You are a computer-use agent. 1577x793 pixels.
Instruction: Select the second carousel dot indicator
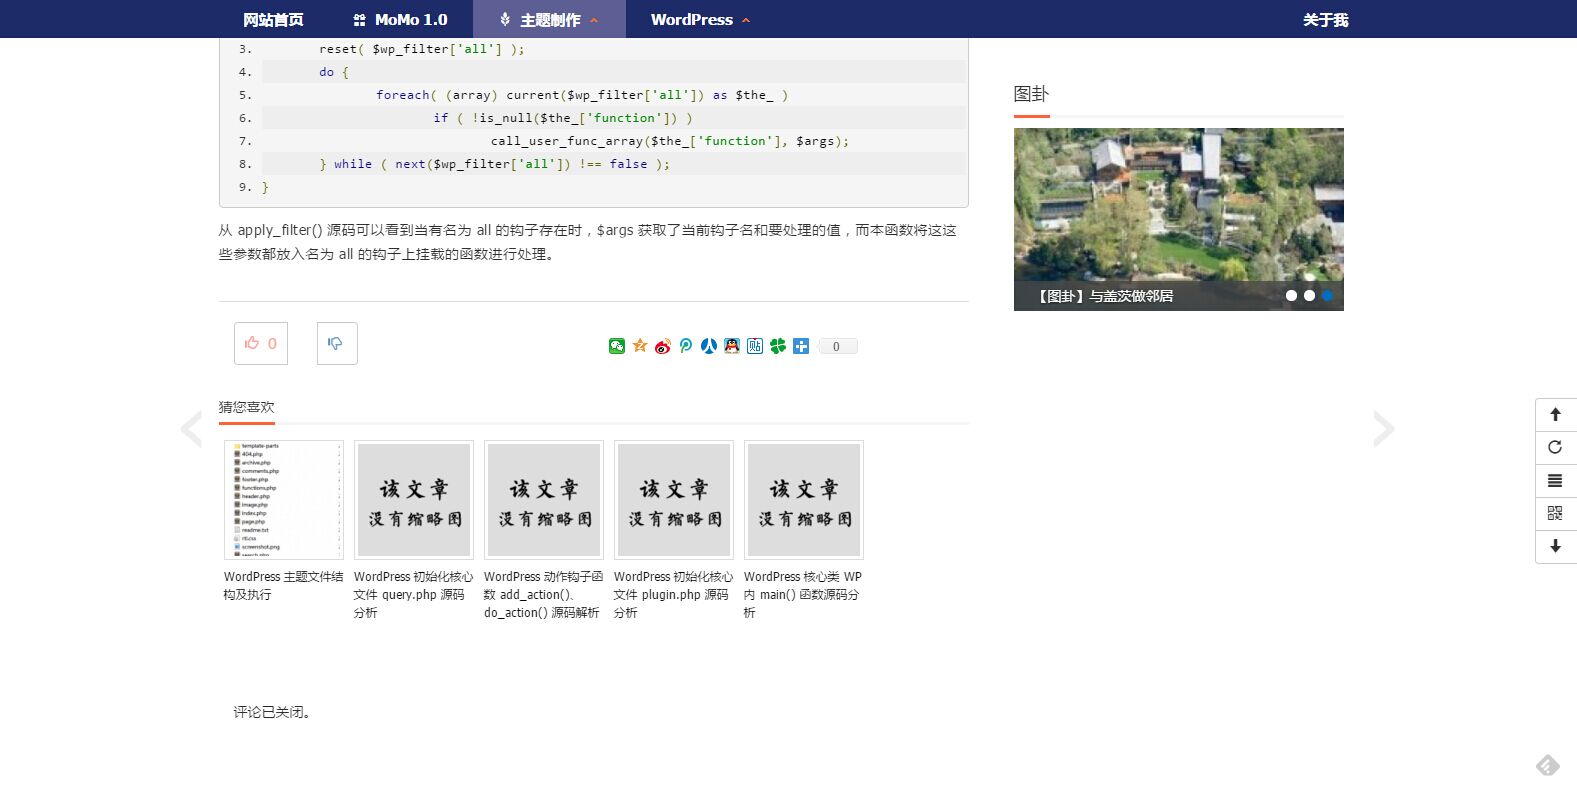[x=1309, y=296]
